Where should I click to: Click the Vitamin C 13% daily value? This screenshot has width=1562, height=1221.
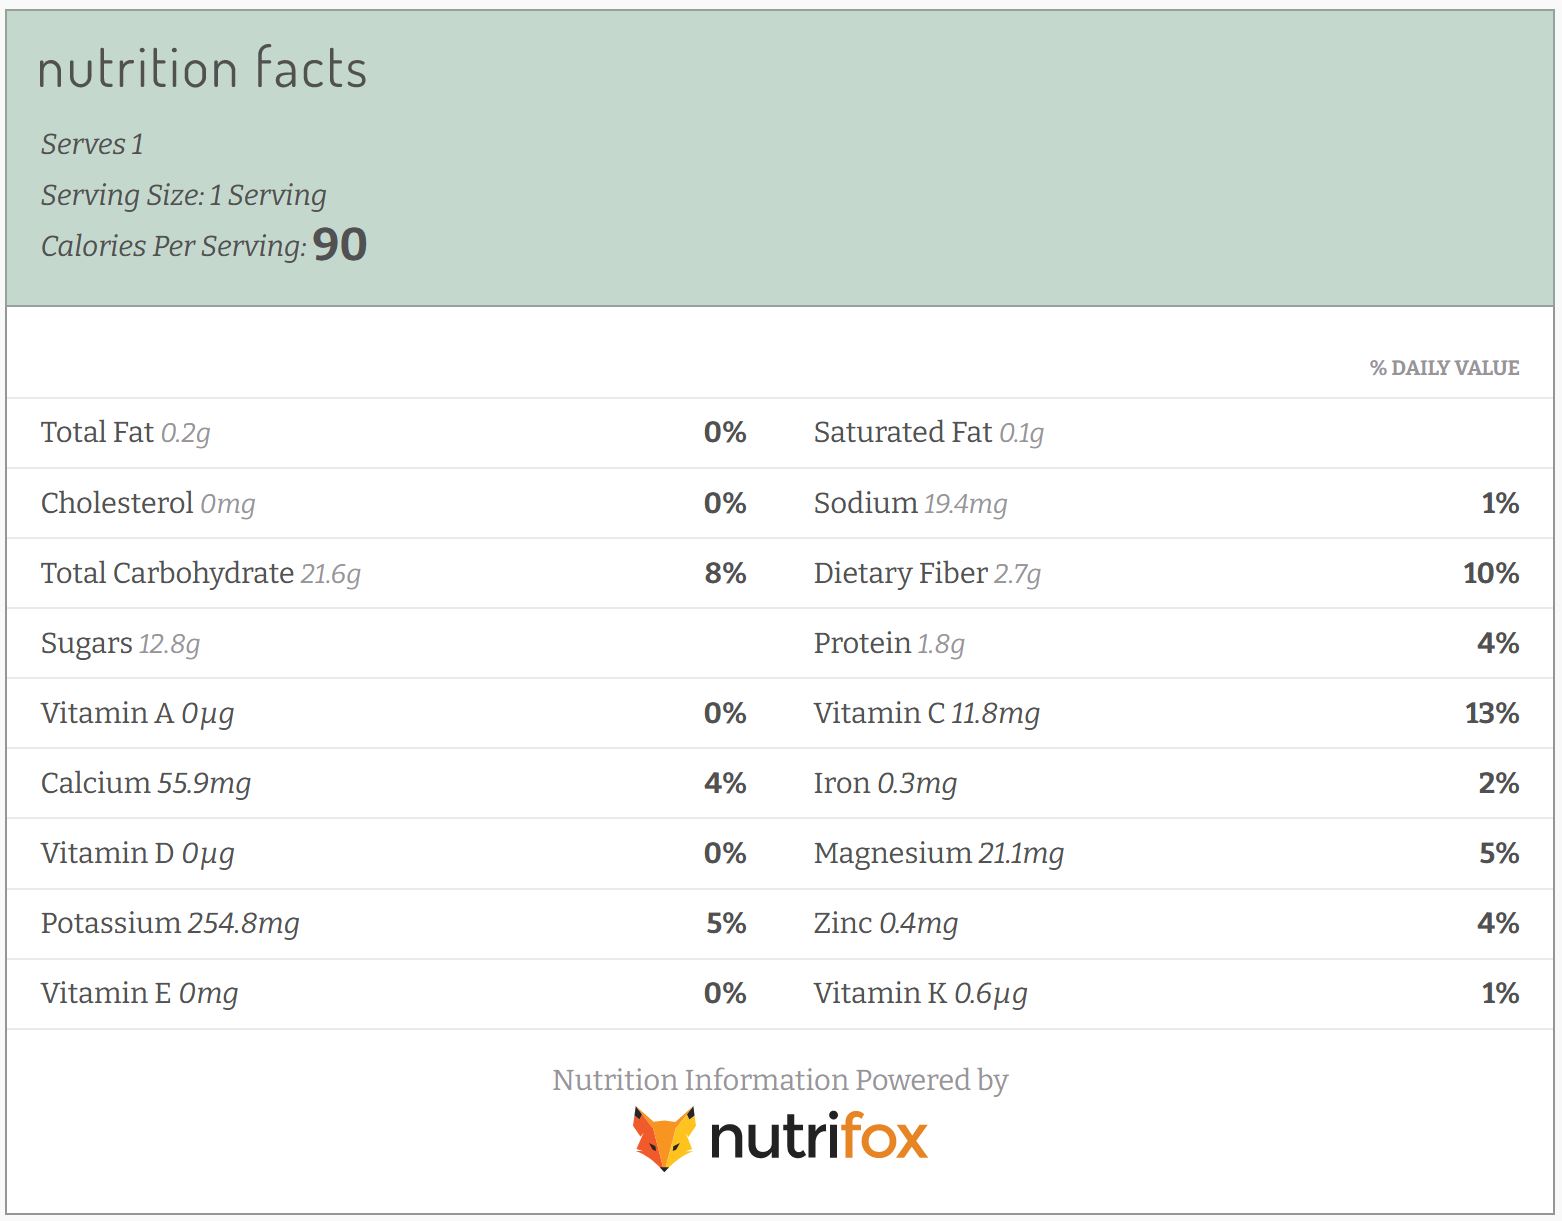pos(1492,713)
